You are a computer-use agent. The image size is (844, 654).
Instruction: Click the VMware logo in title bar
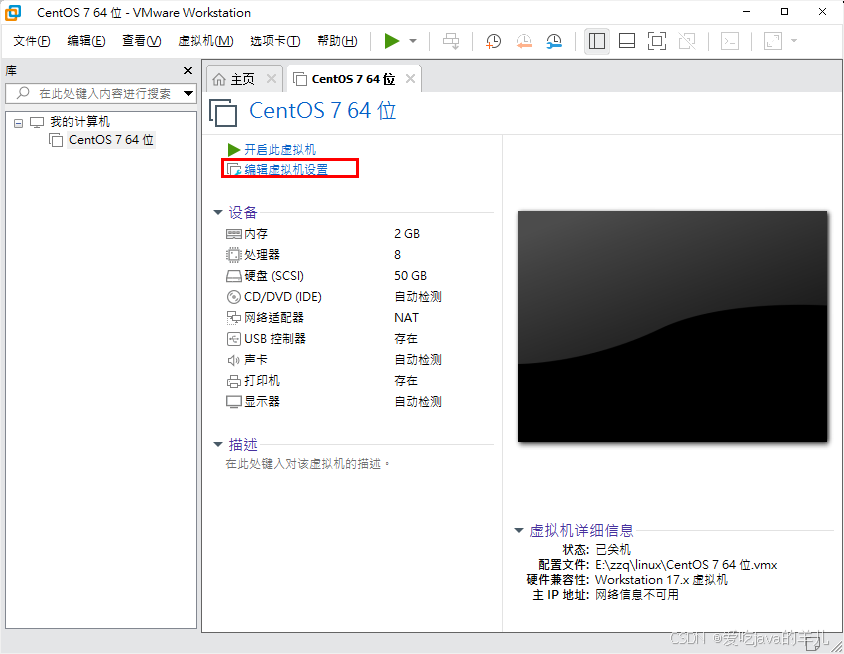[13, 12]
